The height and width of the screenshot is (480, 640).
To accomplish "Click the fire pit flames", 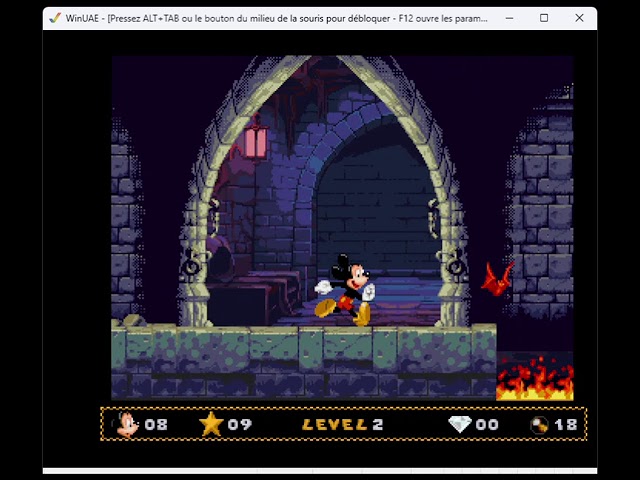I will [x=535, y=378].
